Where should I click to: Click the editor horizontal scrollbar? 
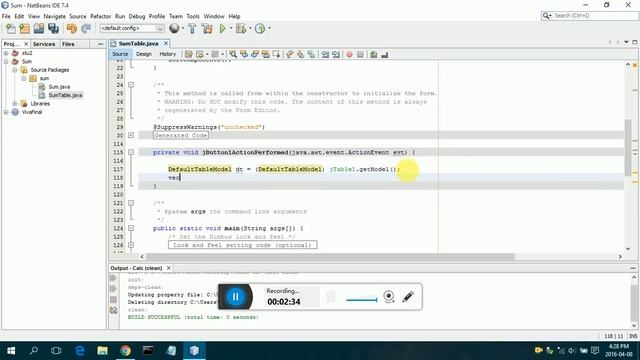(x=330, y=257)
